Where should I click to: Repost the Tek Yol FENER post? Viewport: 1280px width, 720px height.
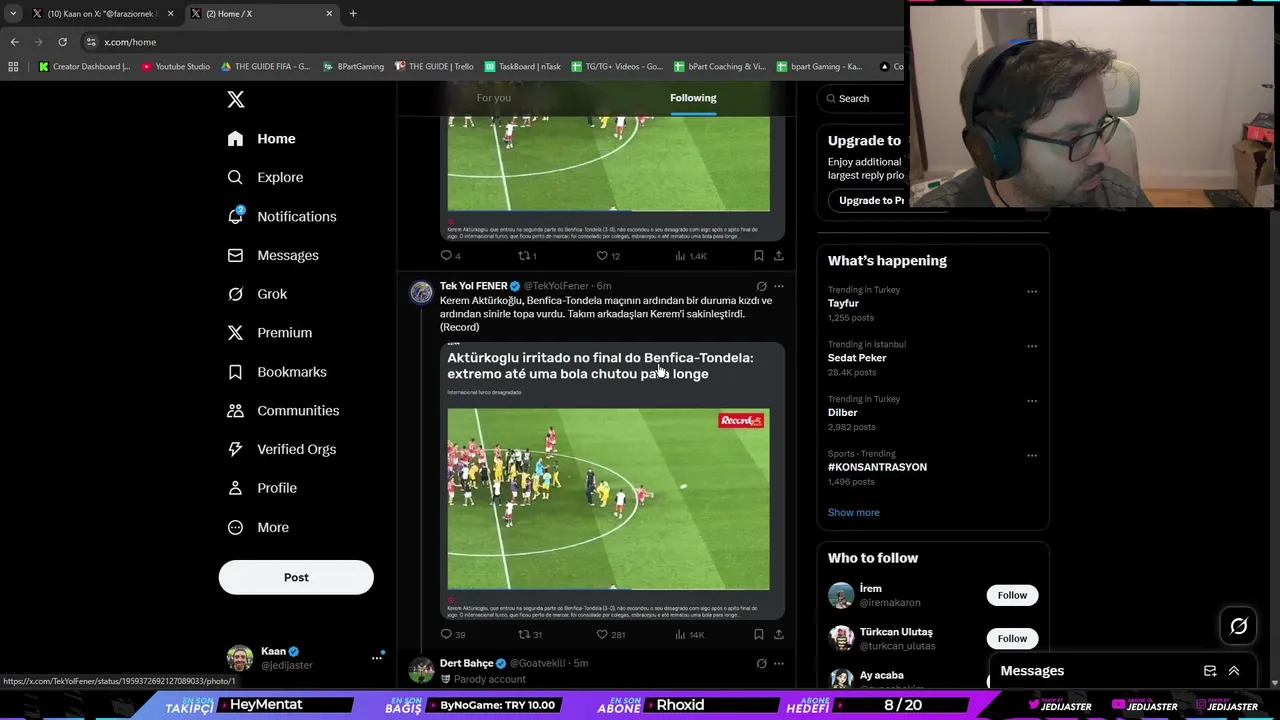pyautogui.click(x=529, y=634)
